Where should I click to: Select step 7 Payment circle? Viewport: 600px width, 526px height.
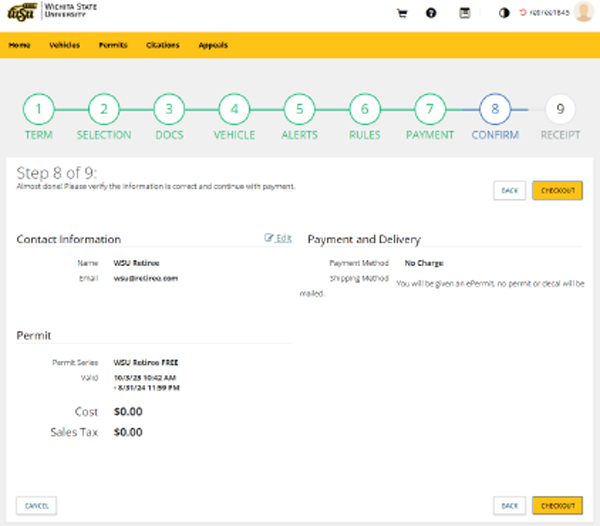(x=429, y=109)
